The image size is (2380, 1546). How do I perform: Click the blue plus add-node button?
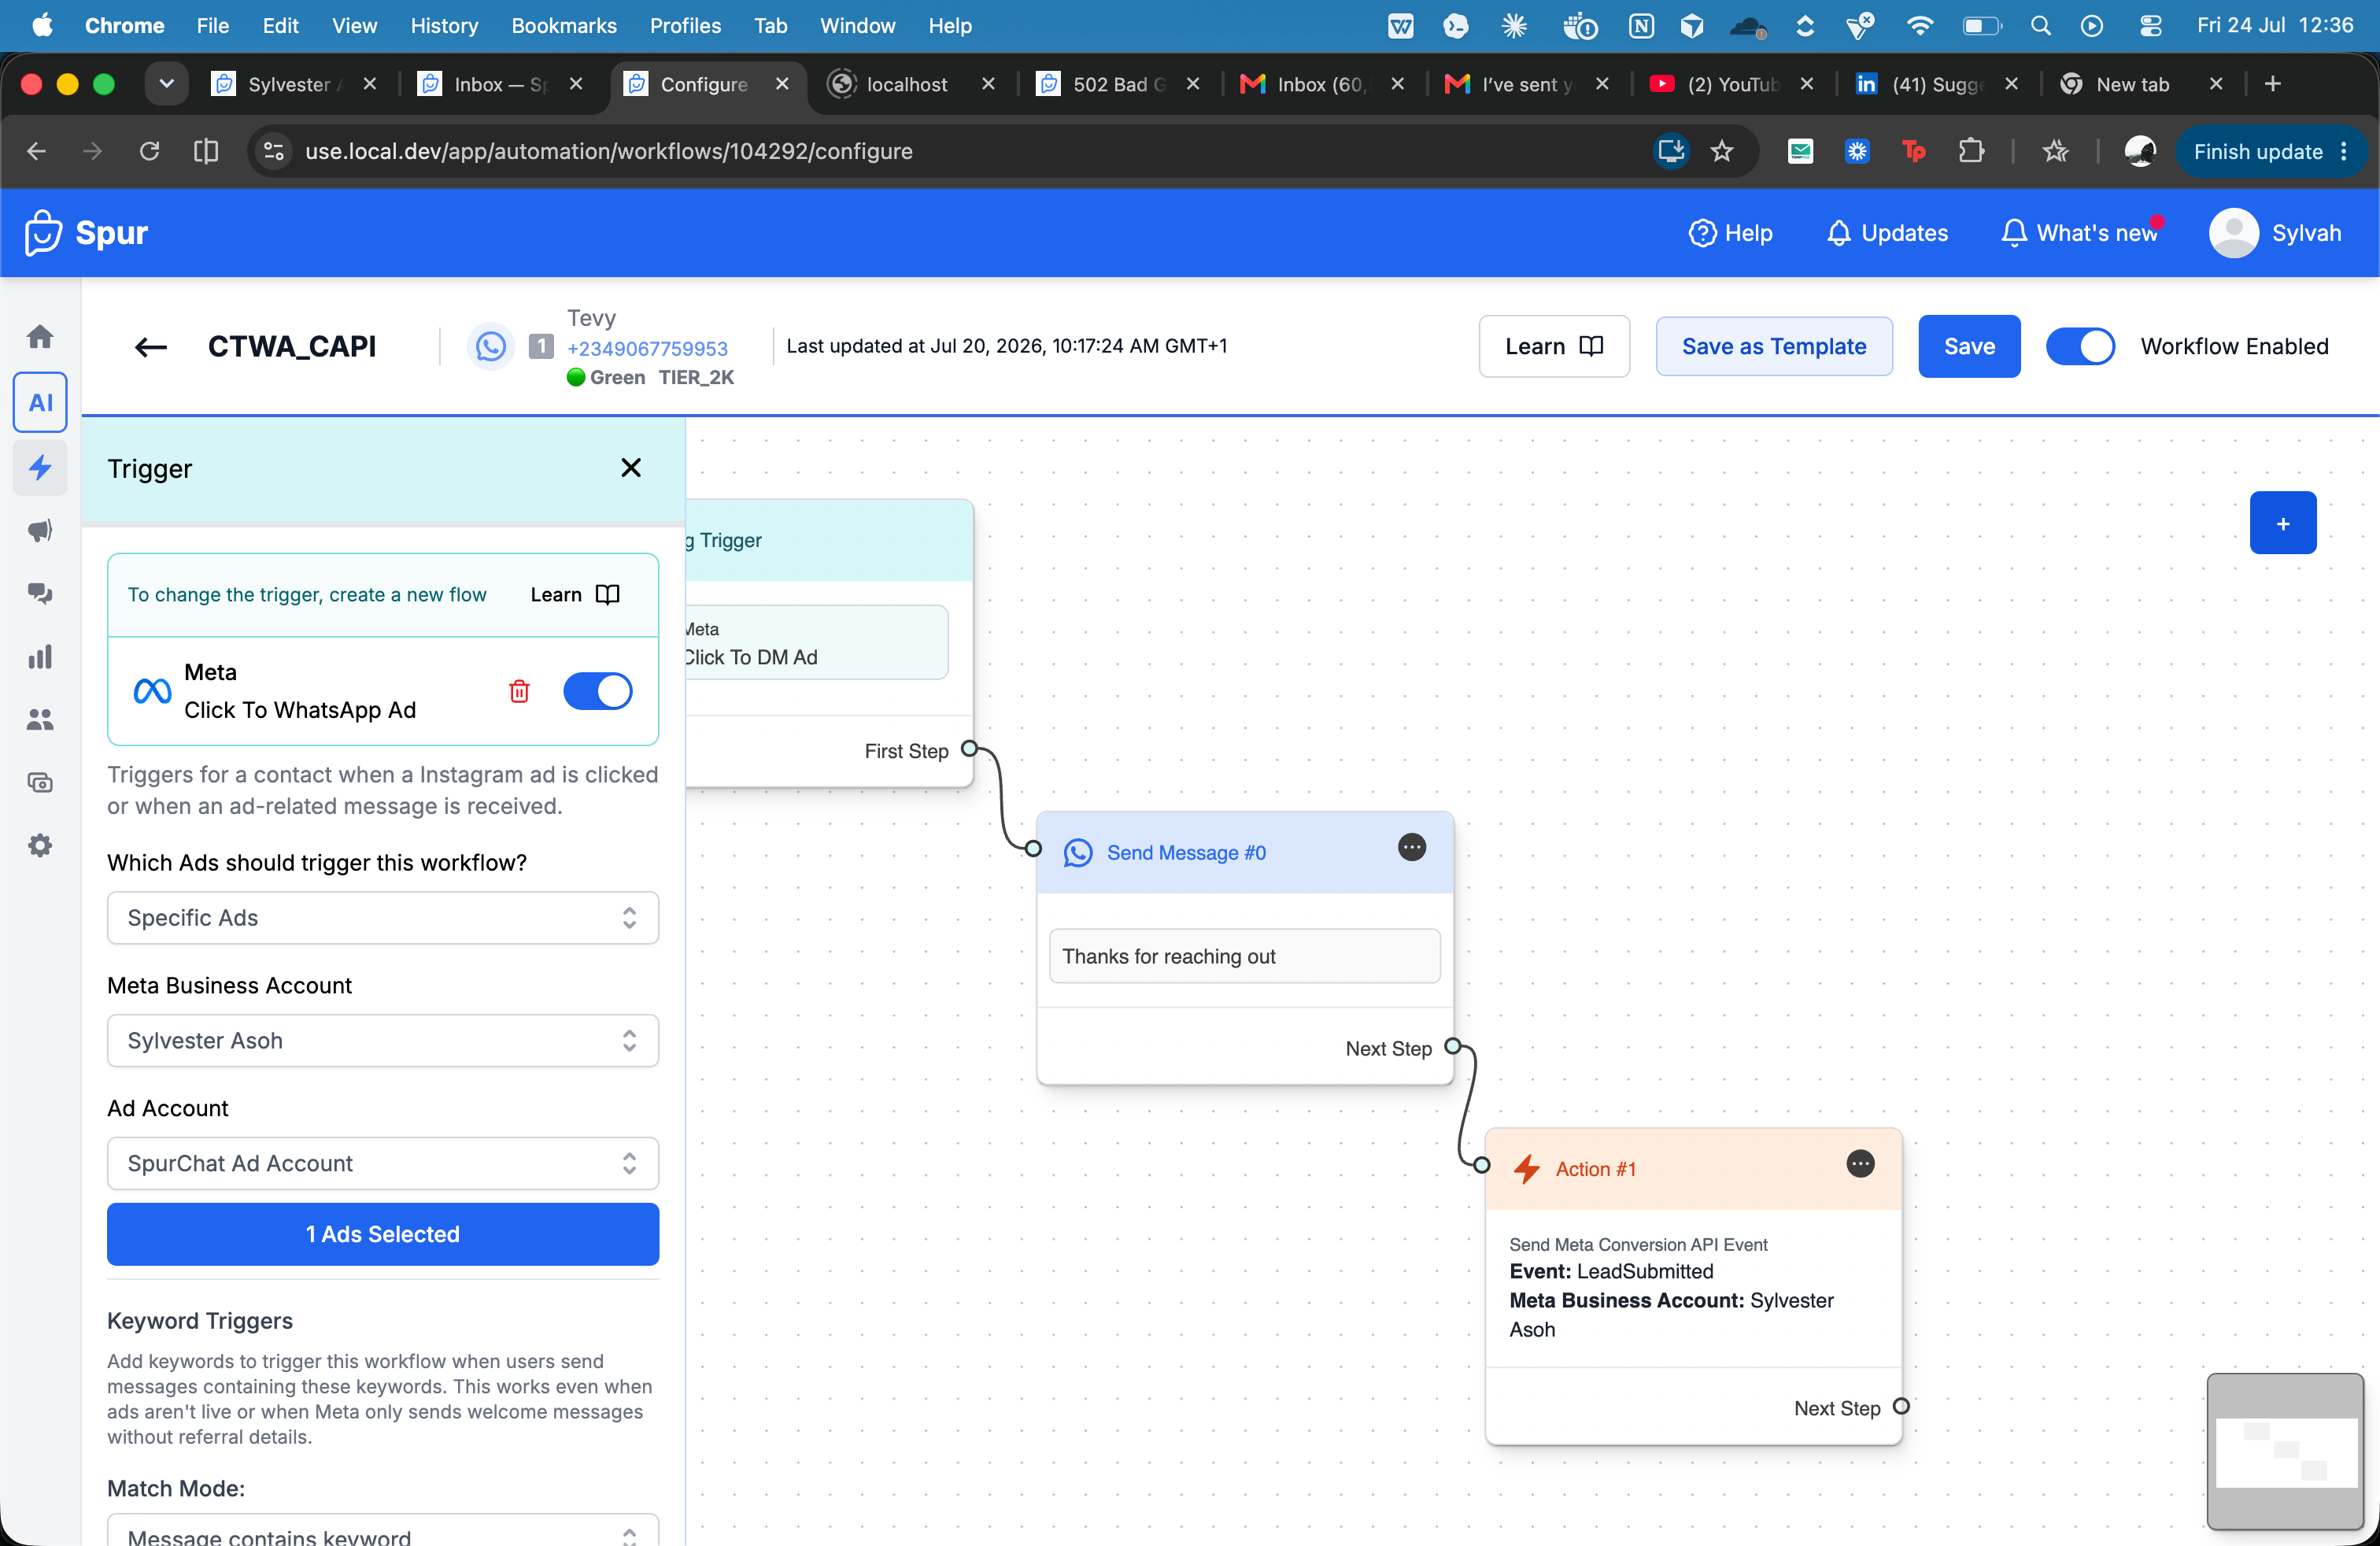(2283, 523)
